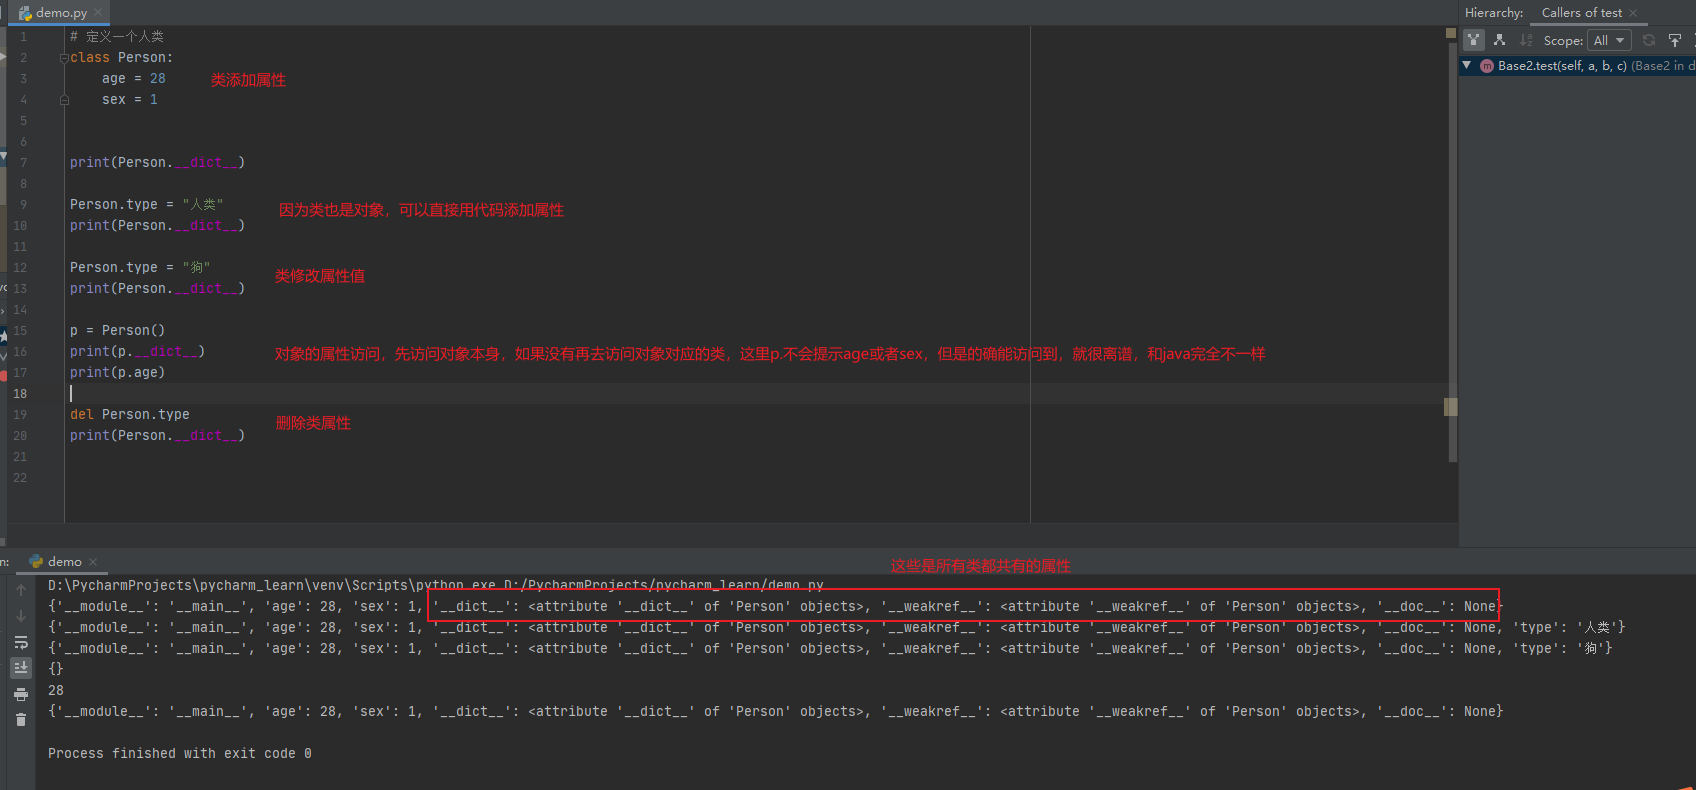Click 'print(p.__dict__)' on line 16
Screen dimensions: 1696x790
coord(137,352)
